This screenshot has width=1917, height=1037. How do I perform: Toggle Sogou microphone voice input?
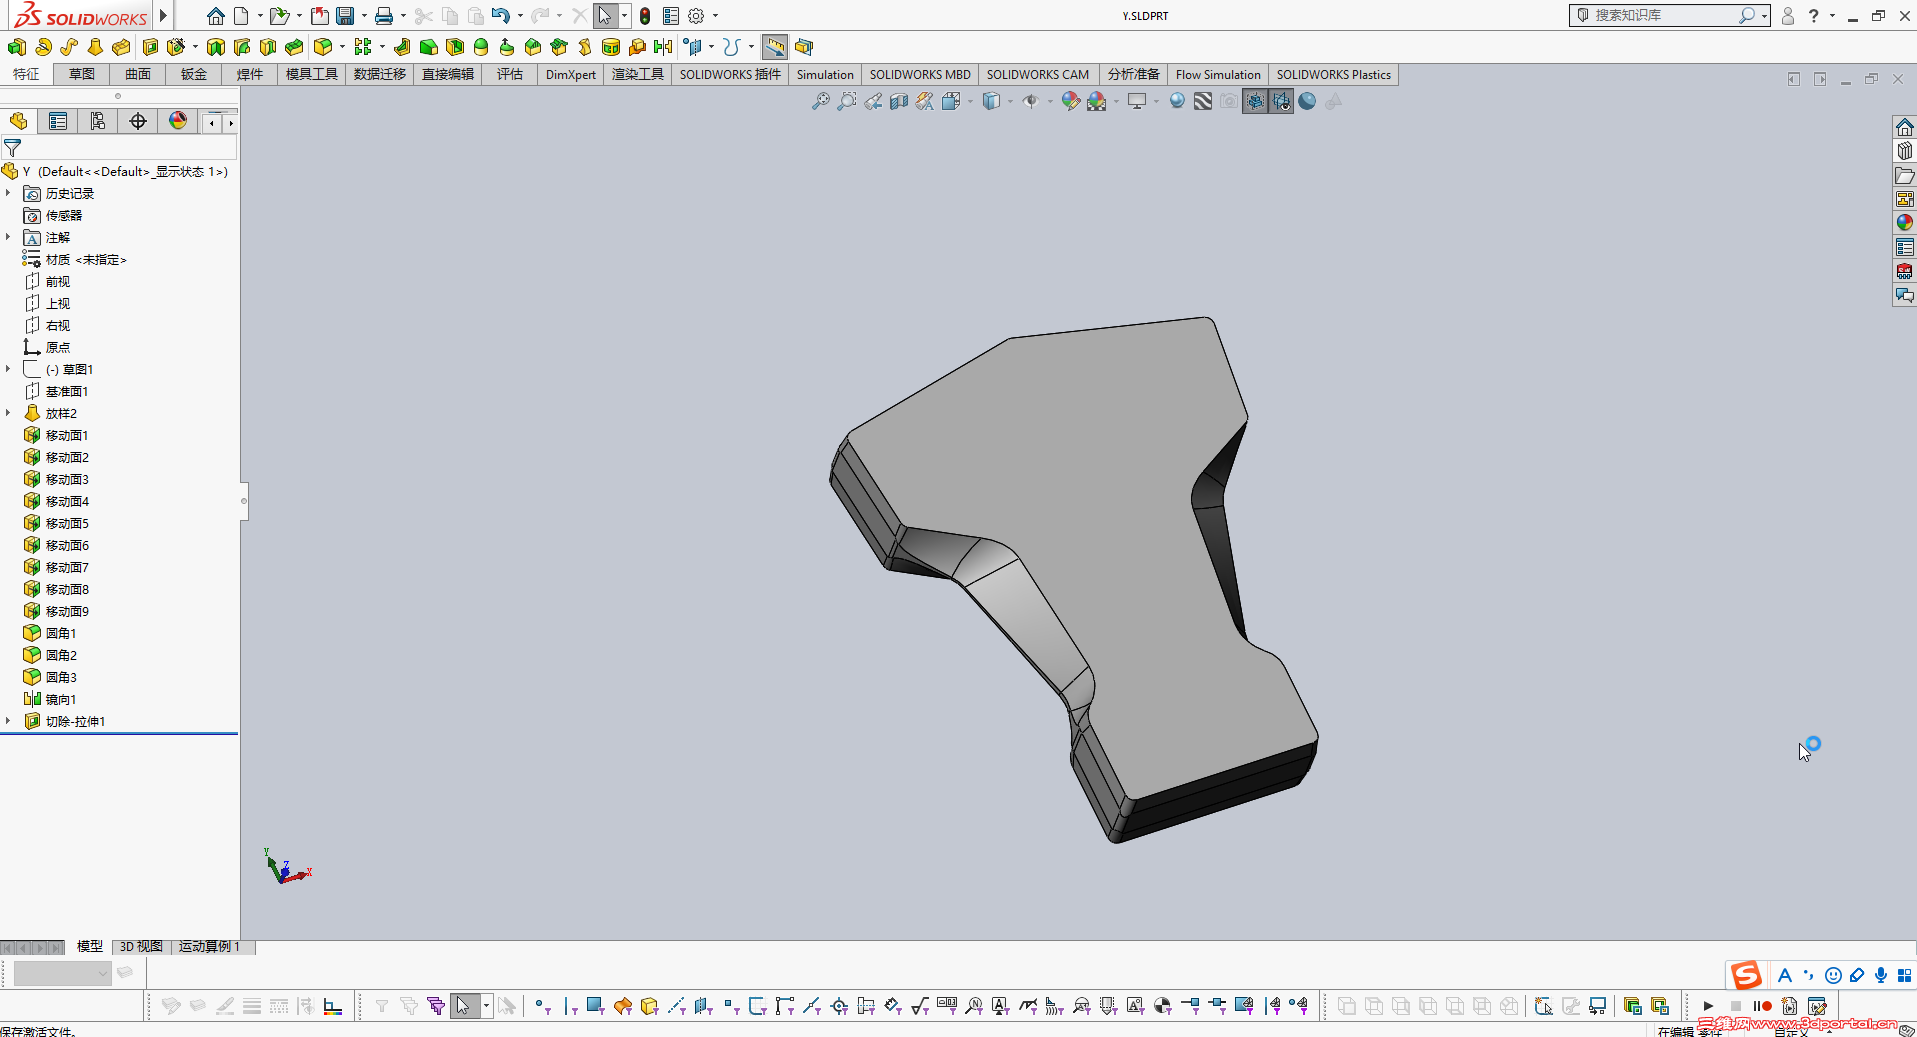pyautogui.click(x=1881, y=975)
